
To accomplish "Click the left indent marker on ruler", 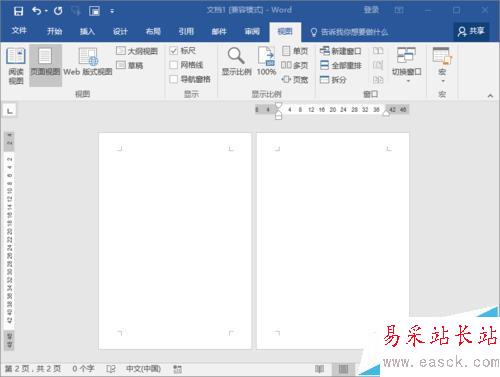I will (x=279, y=116).
